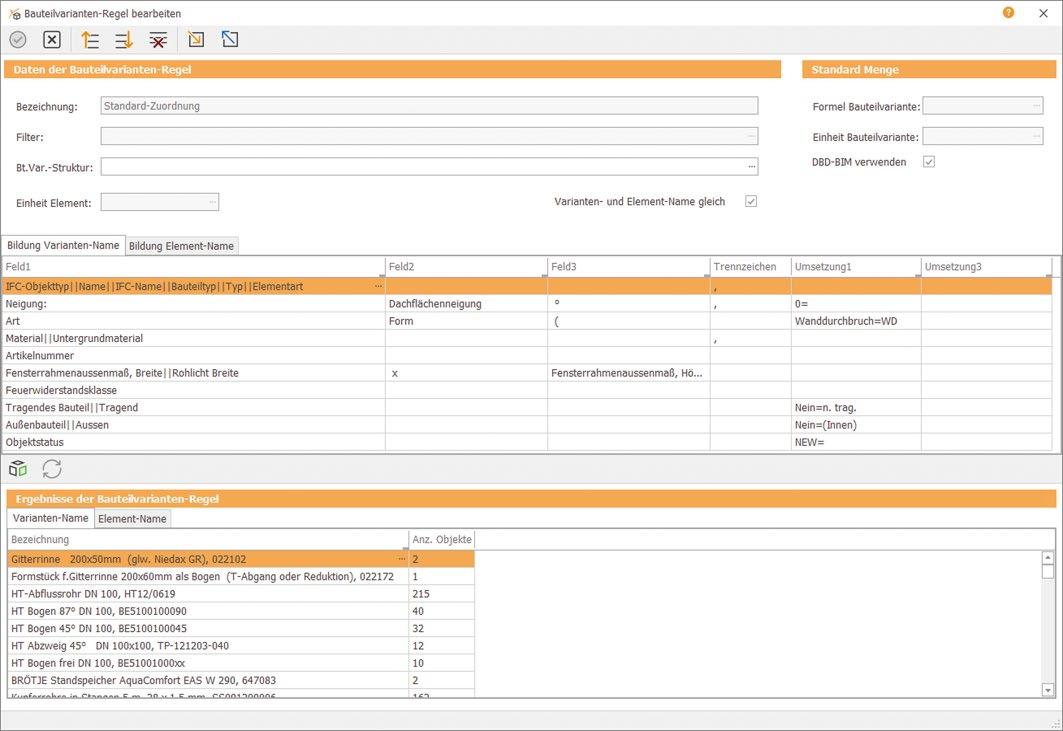Viewport: 1063px width, 731px height.
Task: Toggle DBD-BIM verwenden checkbox
Action: (929, 161)
